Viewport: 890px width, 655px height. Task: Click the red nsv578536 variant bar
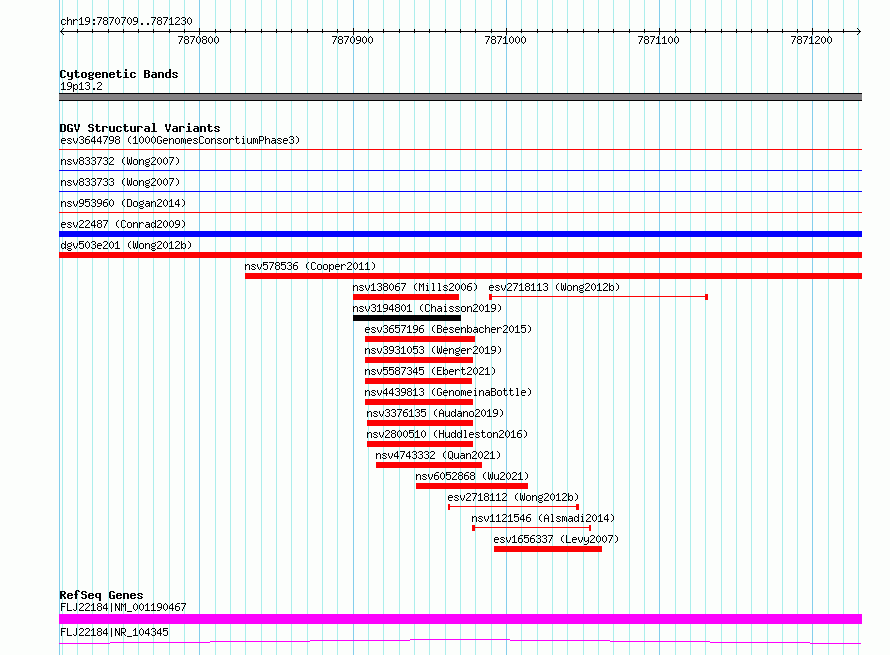click(x=553, y=276)
